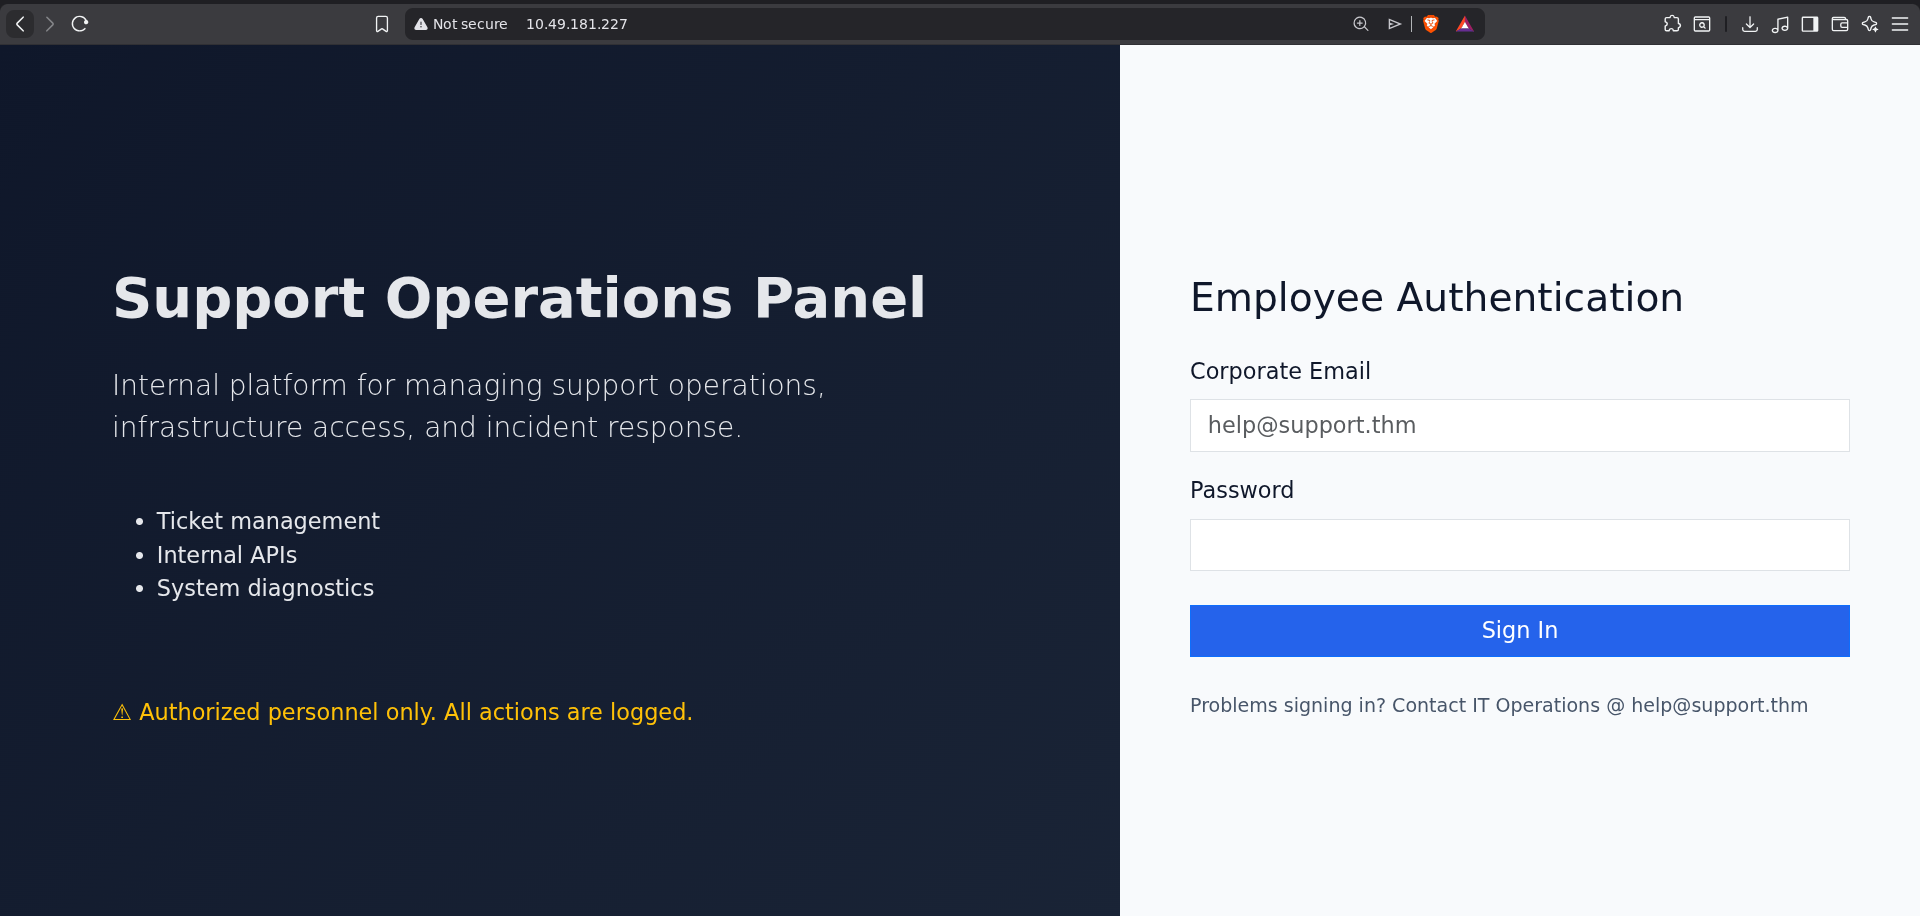Click the Internal APIs list item
Viewport: 1920px width, 916px height.
pos(227,555)
